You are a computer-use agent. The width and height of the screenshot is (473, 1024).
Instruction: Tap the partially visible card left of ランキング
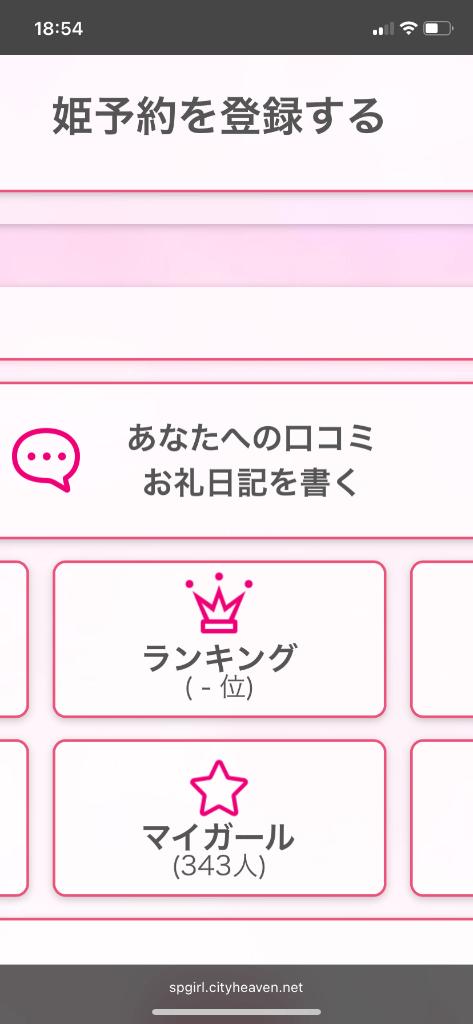(x=13, y=639)
